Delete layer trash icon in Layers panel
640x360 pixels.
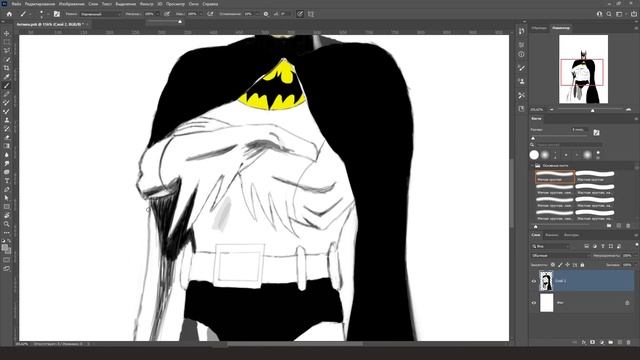[629, 342]
